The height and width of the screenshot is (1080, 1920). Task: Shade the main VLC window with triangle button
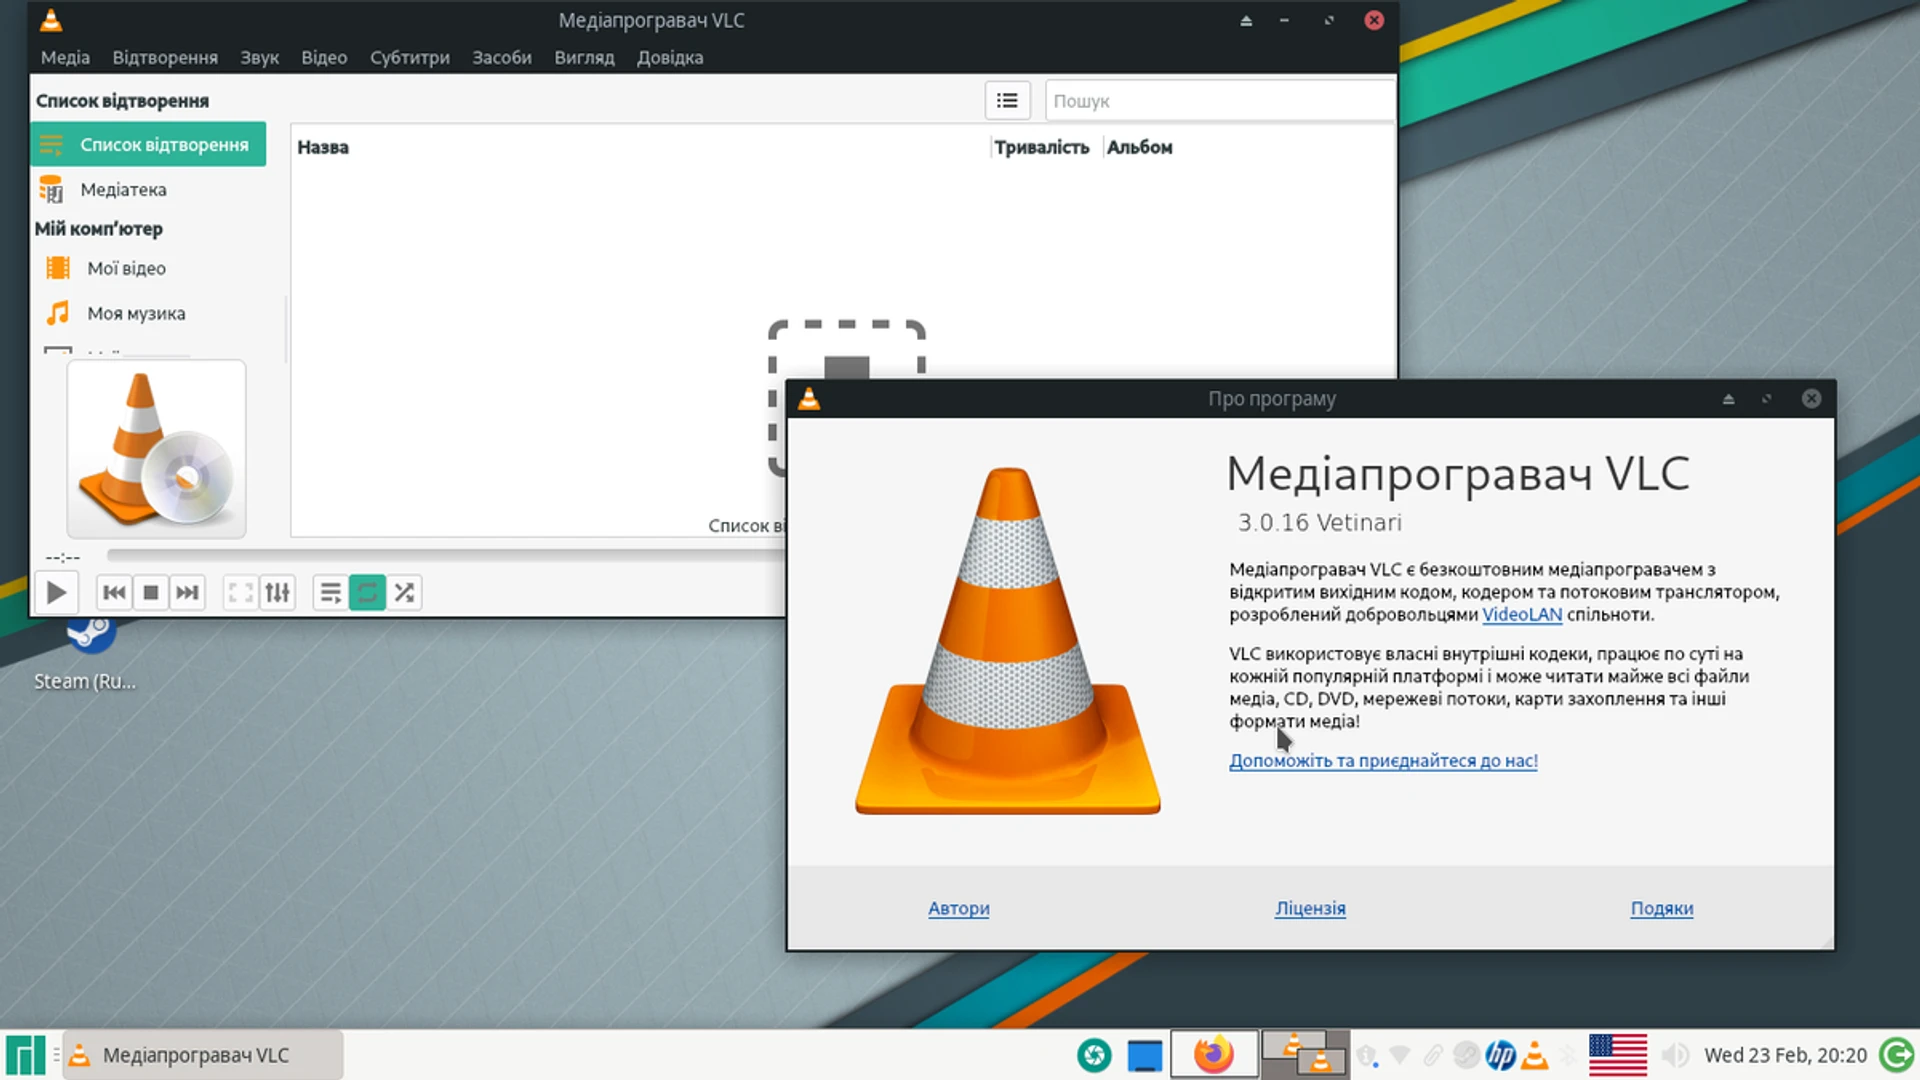pos(1246,20)
